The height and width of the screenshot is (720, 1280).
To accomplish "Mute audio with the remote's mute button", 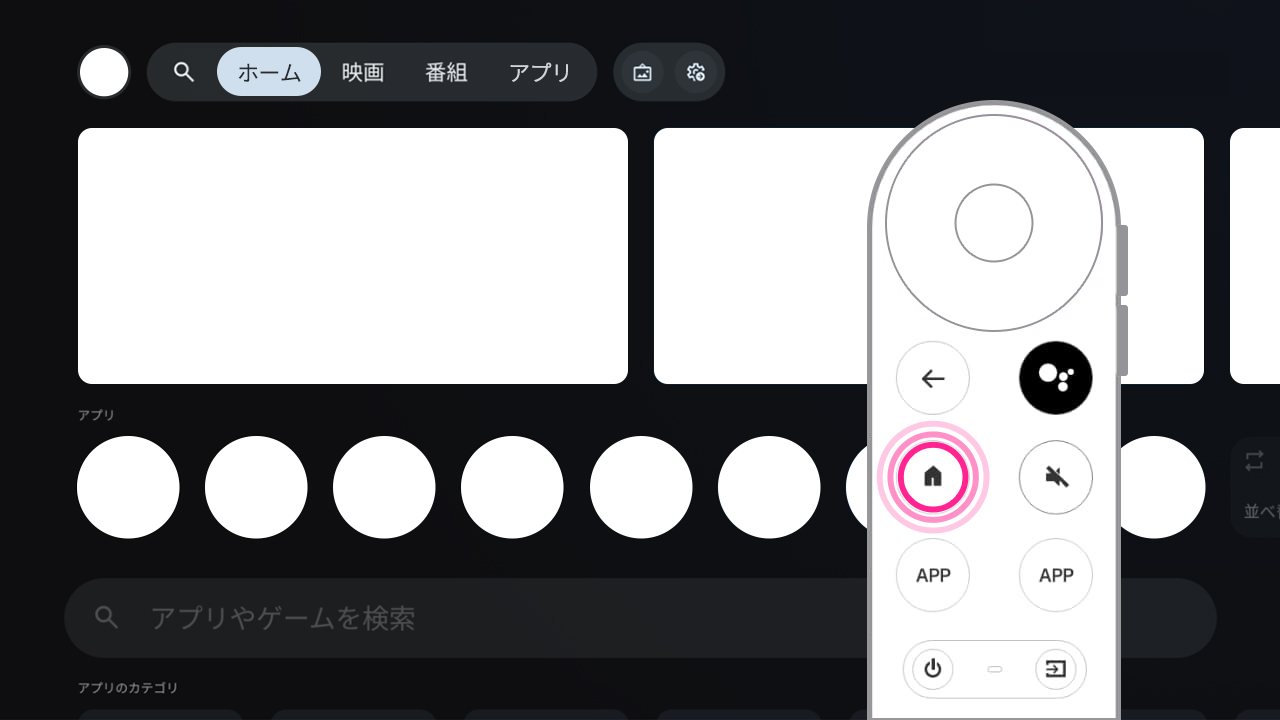I will [1055, 477].
